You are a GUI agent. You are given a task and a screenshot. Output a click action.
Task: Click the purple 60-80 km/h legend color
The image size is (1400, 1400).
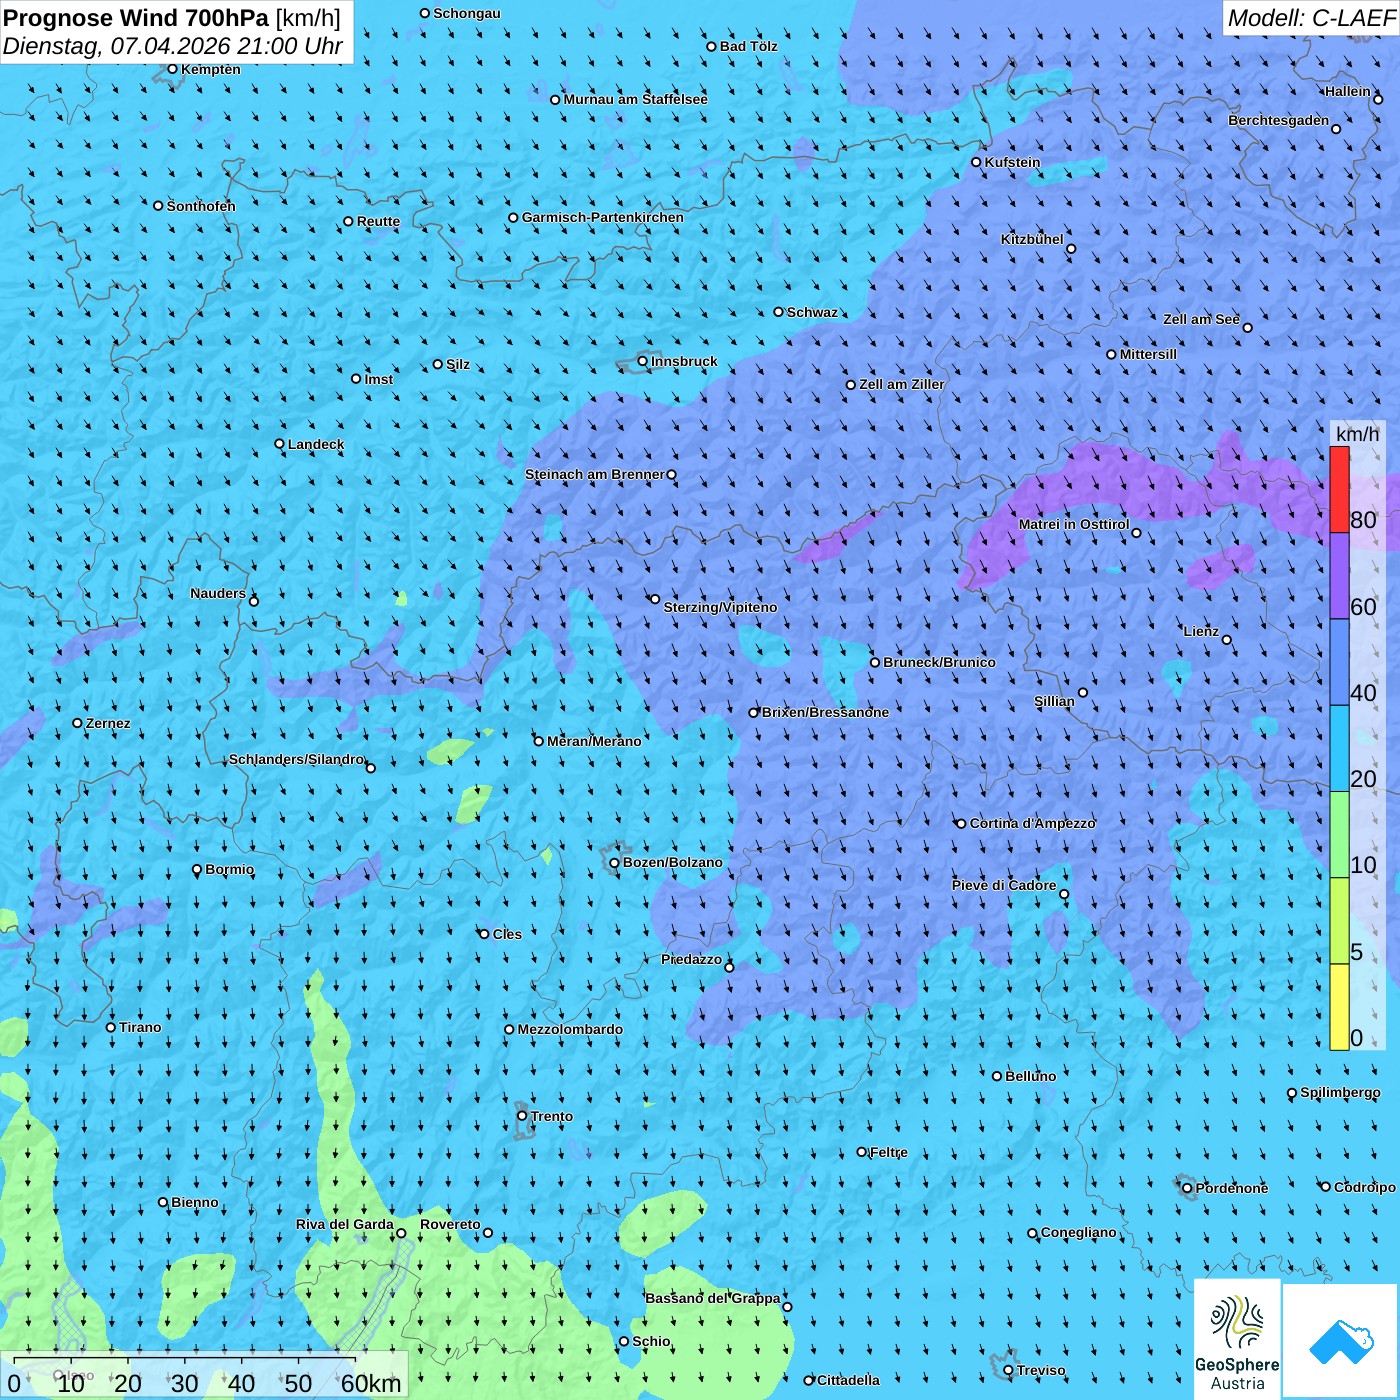[1339, 576]
